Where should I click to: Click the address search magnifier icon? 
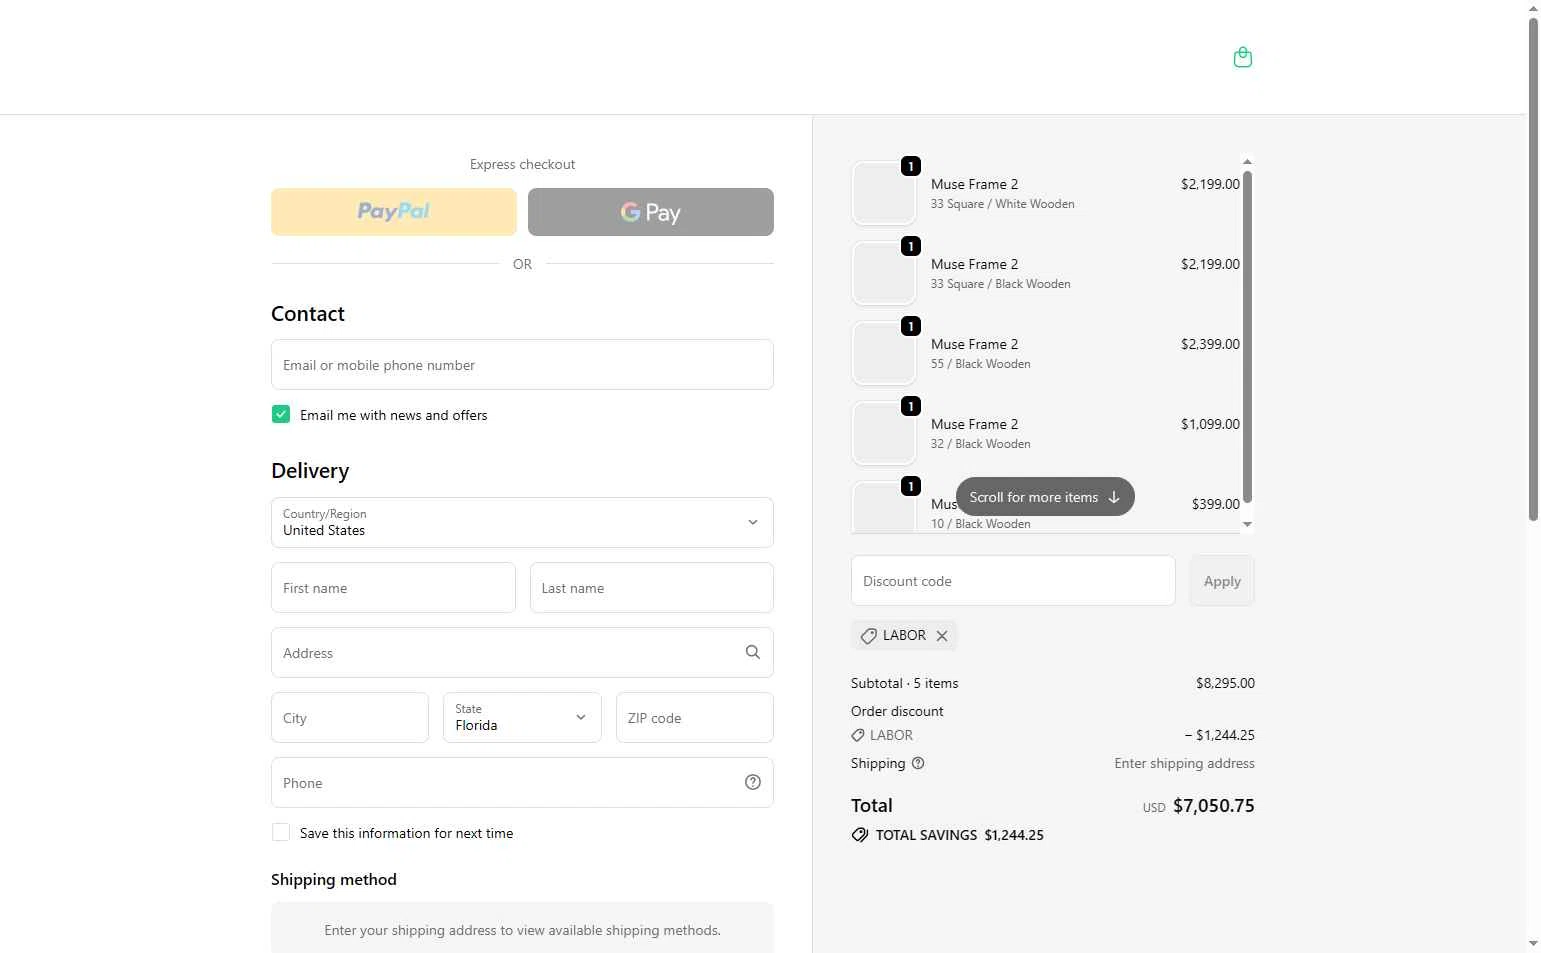(753, 652)
